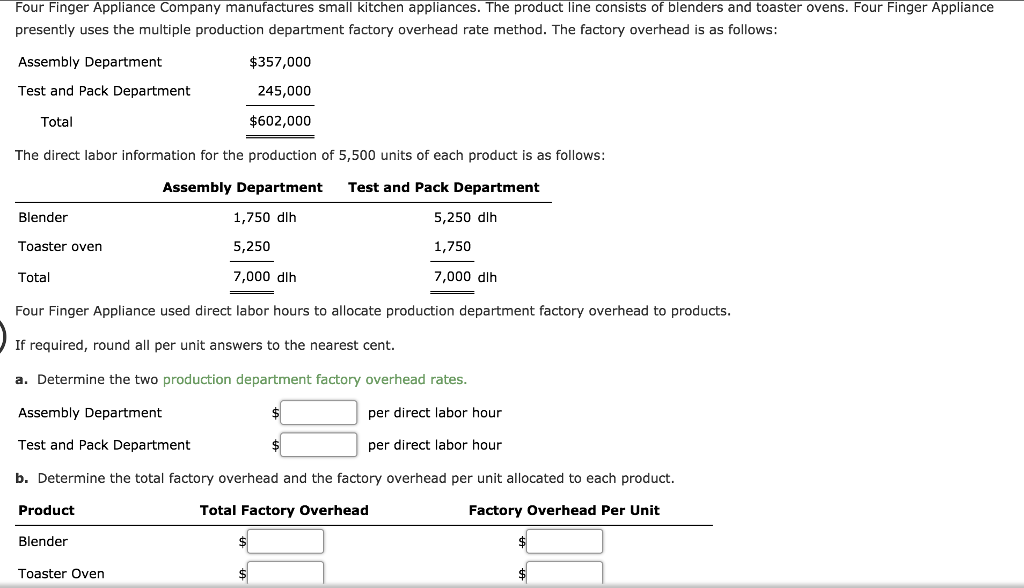Click the Test and Pack Department rate input field
The height and width of the screenshot is (588, 1024).
point(318,444)
